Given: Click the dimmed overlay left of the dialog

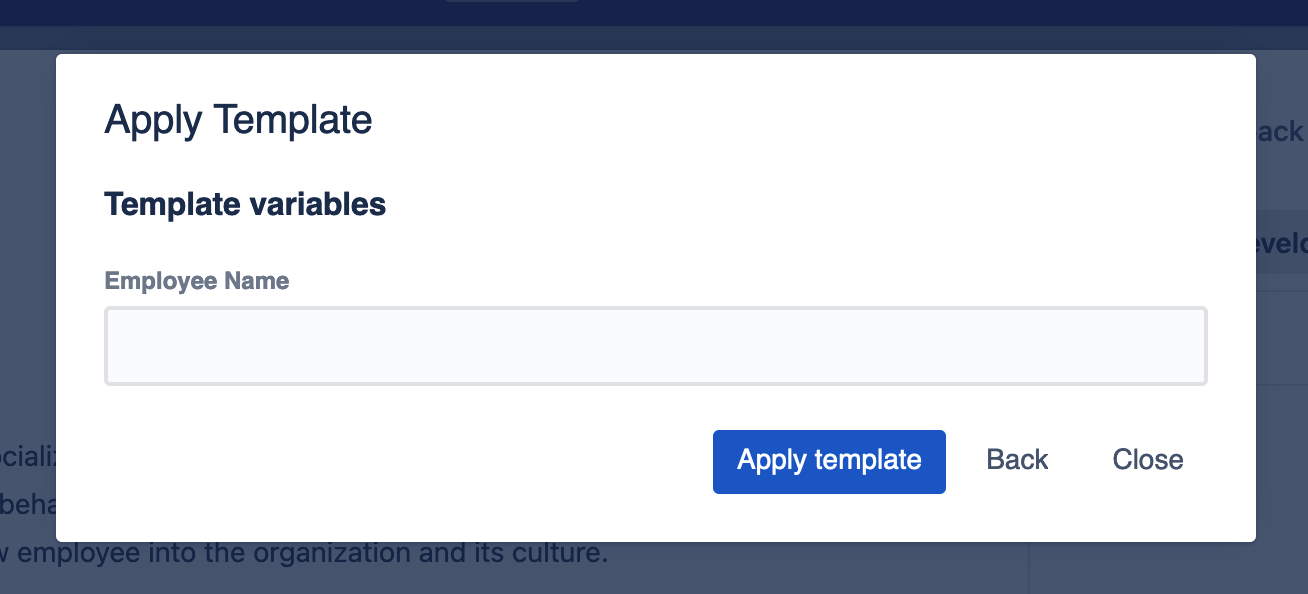Looking at the screenshot, I should click(27, 300).
